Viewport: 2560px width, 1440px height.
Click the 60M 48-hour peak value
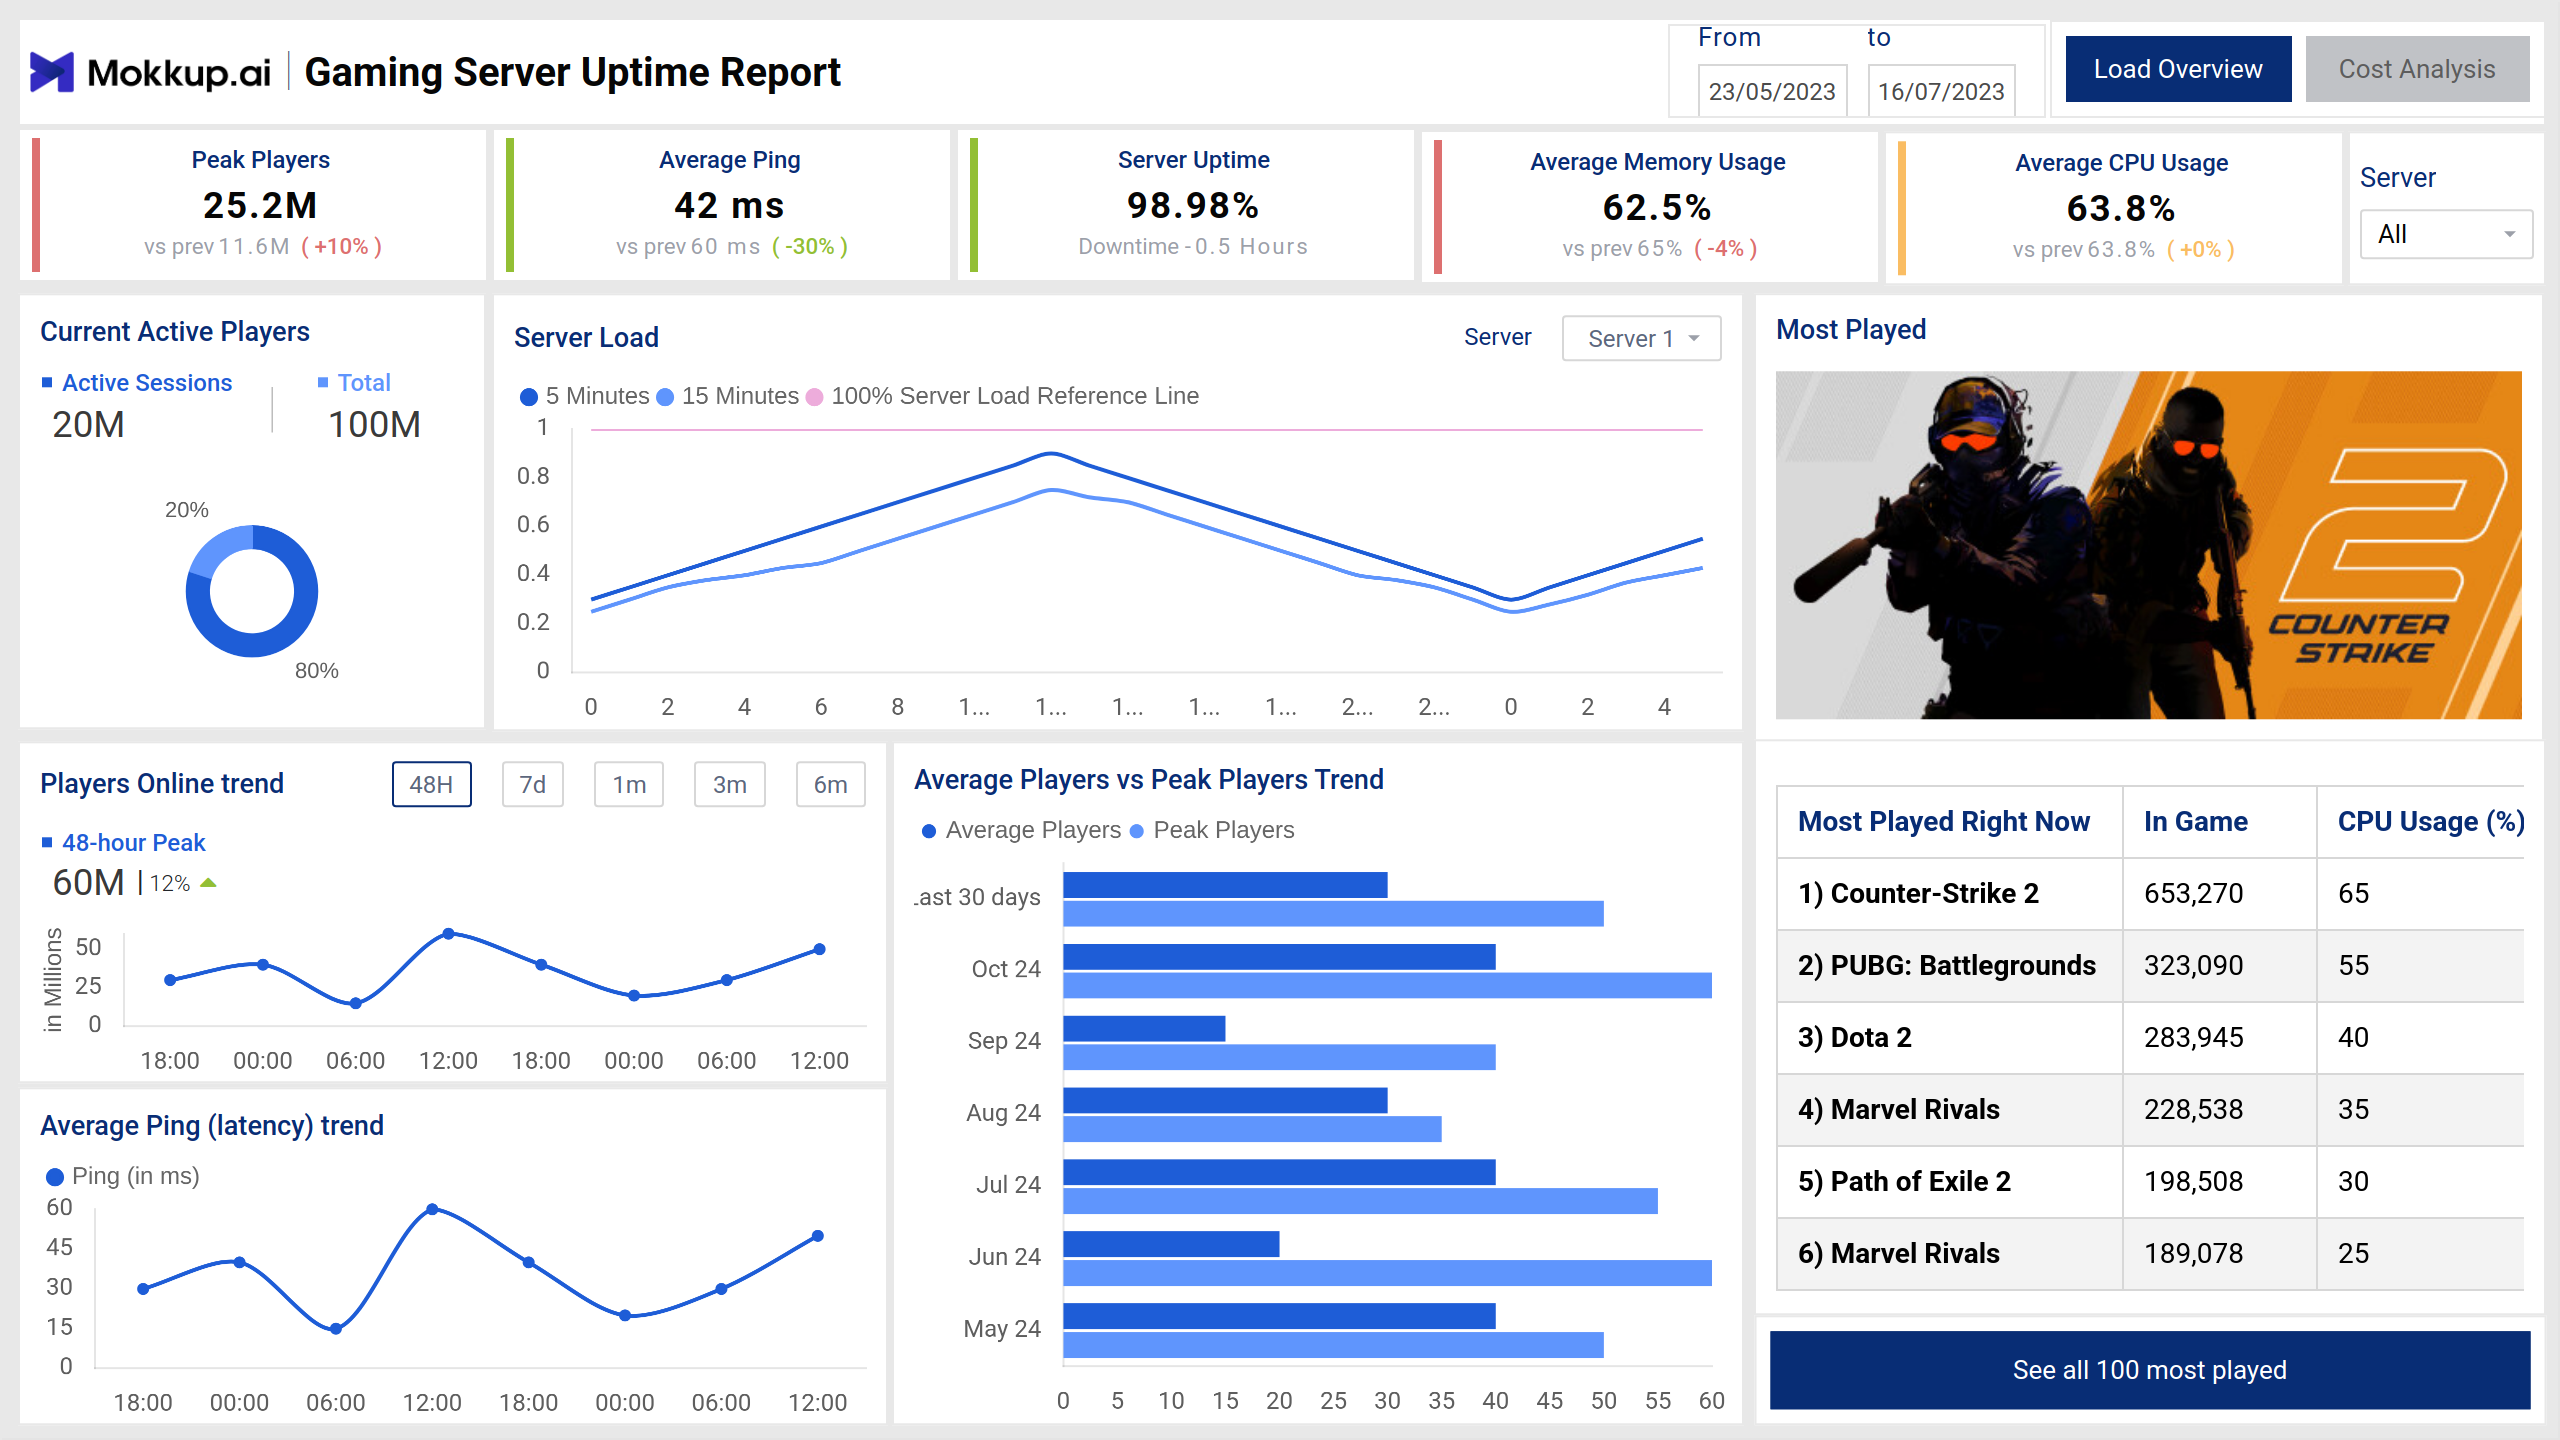coord(89,883)
